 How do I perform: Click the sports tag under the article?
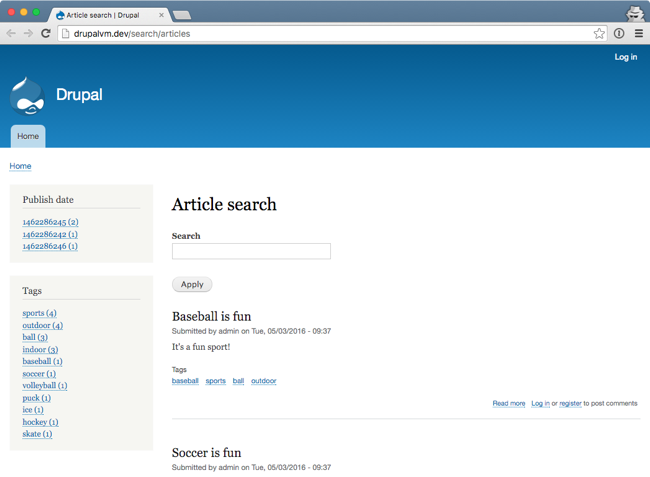[216, 381]
